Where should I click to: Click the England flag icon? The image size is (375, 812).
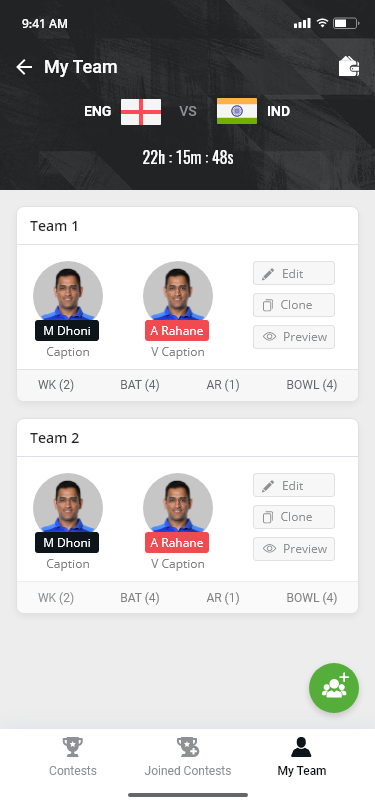tap(141, 111)
